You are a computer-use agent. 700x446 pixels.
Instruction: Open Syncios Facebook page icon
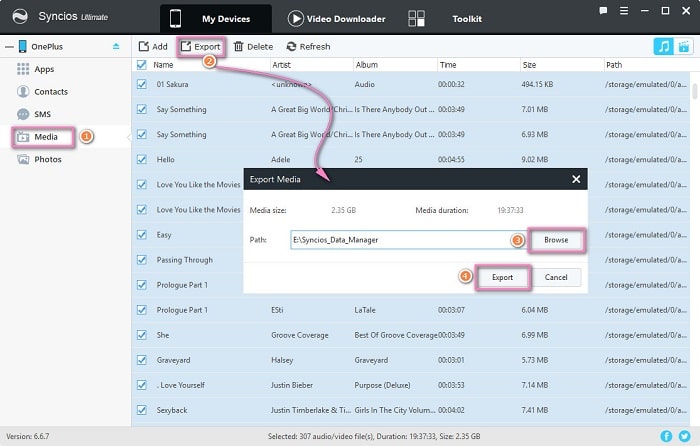pos(667,437)
